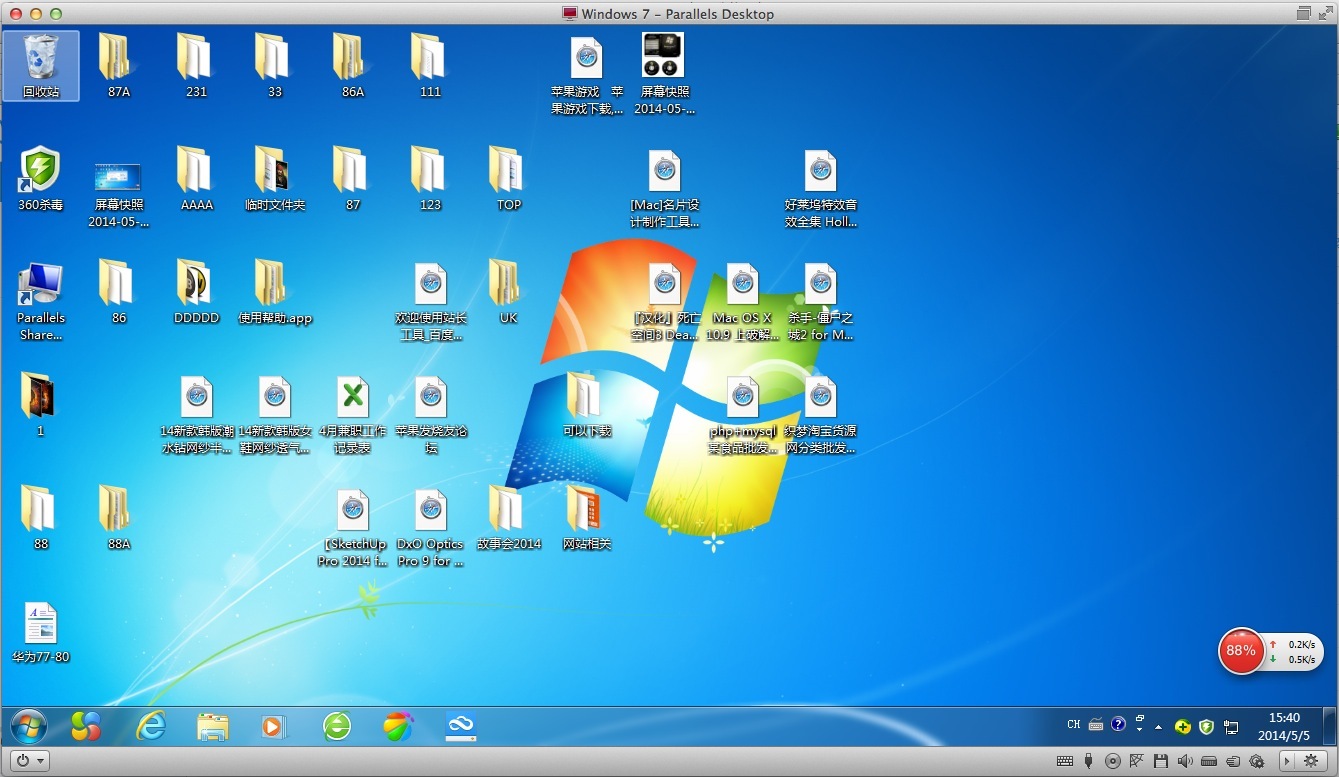The image size is (1339, 777).
Task: Open the Recycle Bin (回收站) desktop icon
Action: pyautogui.click(x=41, y=59)
